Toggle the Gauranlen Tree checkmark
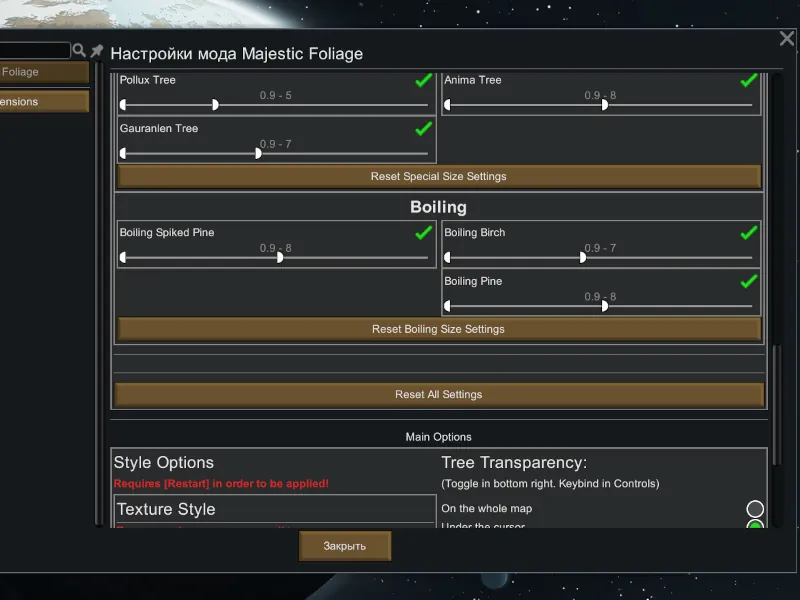Viewport: 800px width, 600px height. tap(424, 129)
